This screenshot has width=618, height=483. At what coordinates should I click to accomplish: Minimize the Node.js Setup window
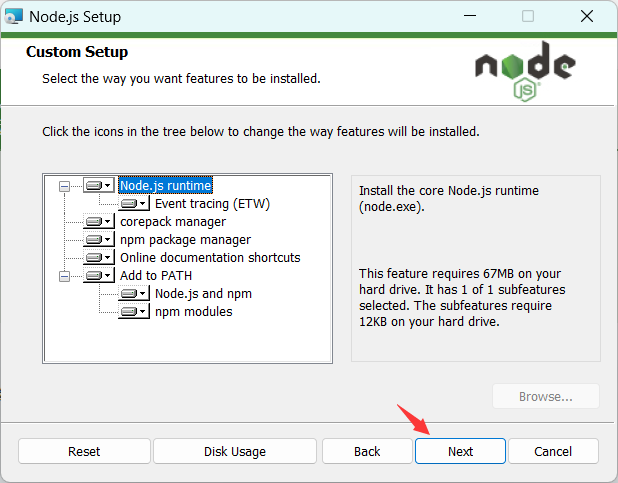(x=470, y=16)
